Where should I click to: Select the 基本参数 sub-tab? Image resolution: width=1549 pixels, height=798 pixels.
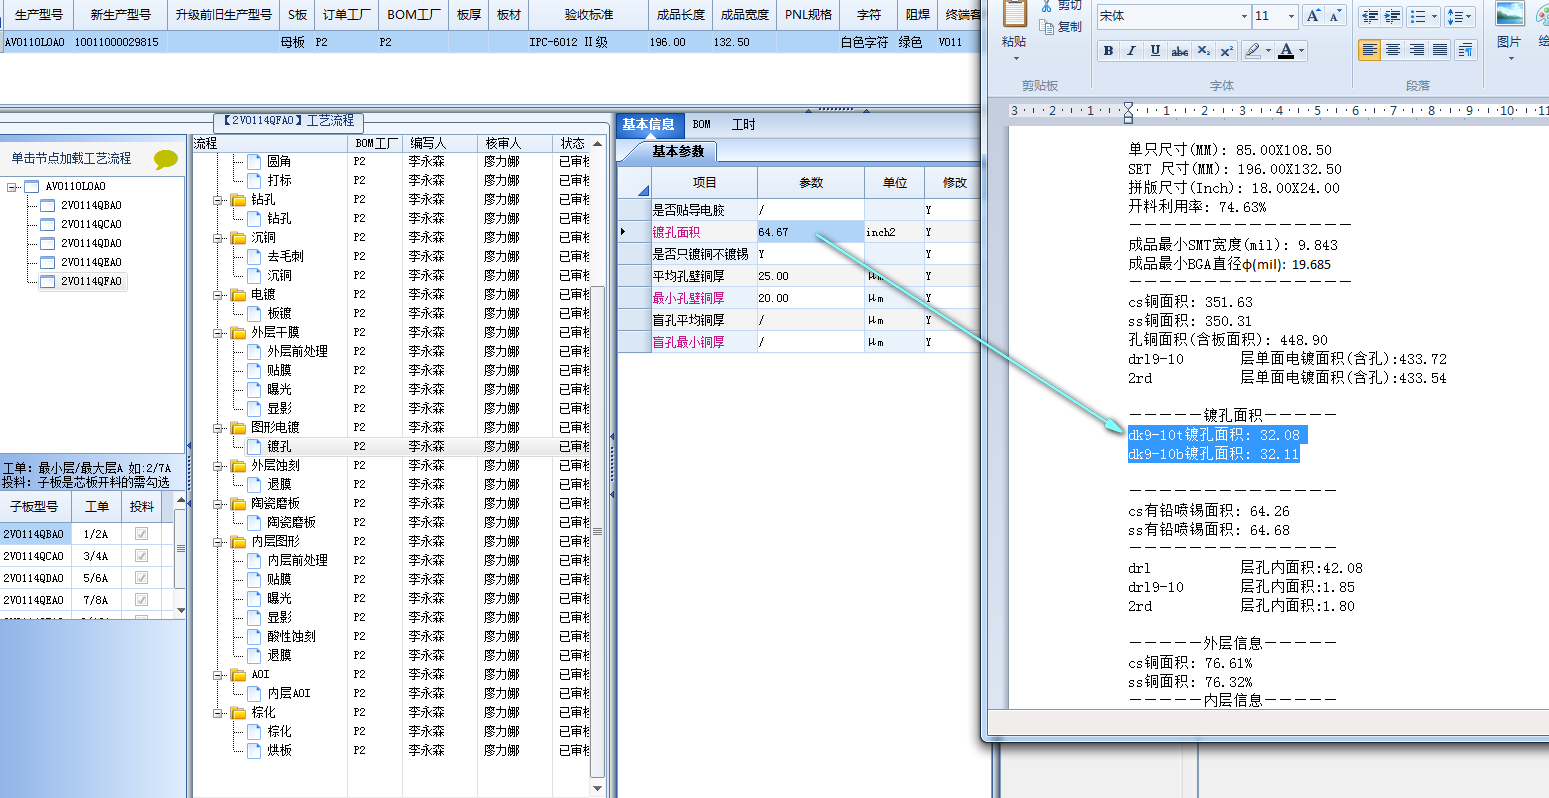coord(678,152)
